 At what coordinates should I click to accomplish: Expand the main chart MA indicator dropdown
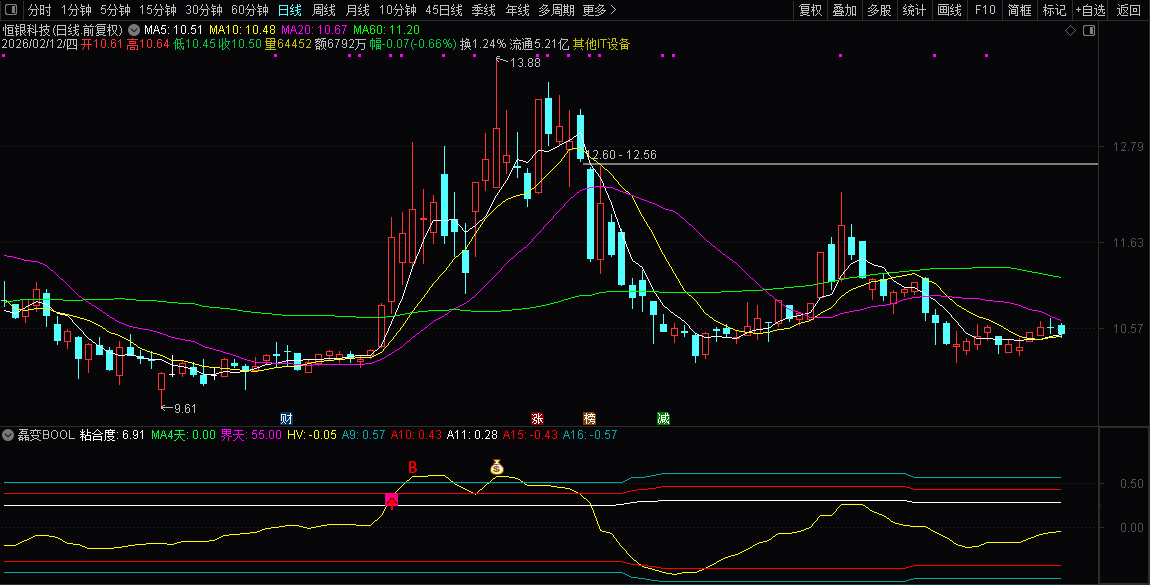tap(134, 31)
